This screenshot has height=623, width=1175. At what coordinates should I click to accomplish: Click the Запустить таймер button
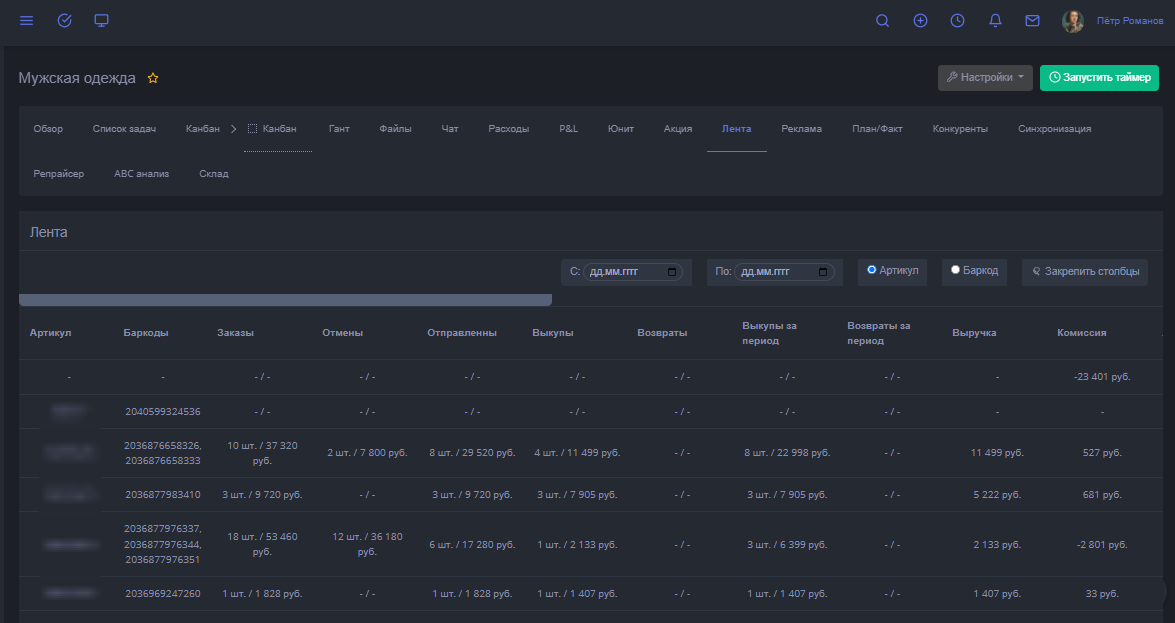click(x=1098, y=78)
